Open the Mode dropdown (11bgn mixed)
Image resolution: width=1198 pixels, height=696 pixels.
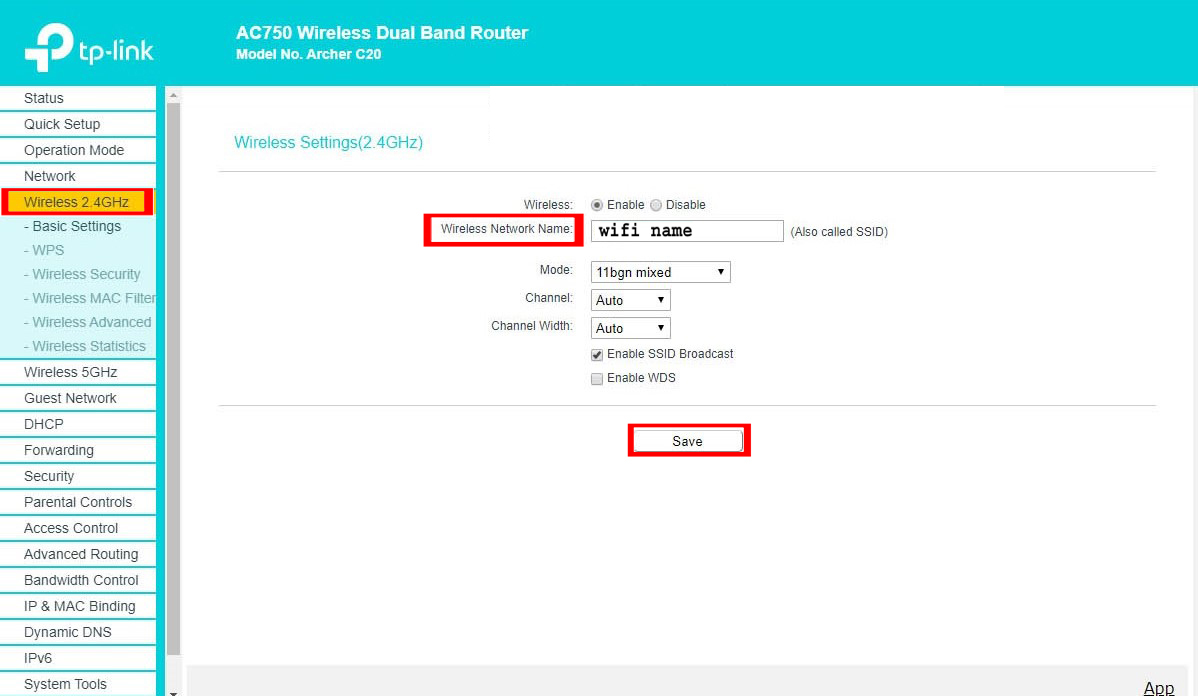click(660, 272)
